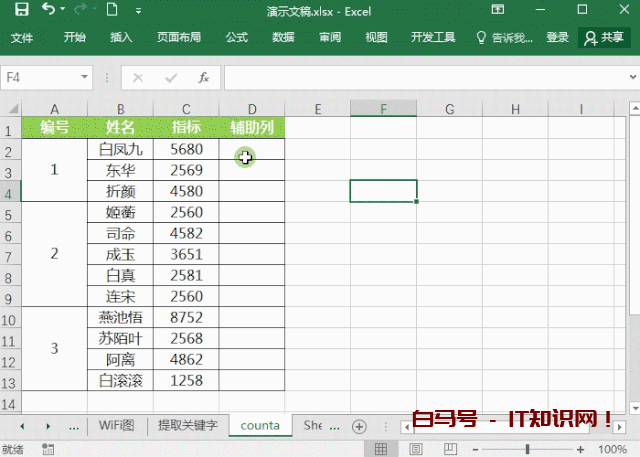Image resolution: width=640 pixels, height=457 pixels.
Task: Click the New blank document icon
Action: 112,10
